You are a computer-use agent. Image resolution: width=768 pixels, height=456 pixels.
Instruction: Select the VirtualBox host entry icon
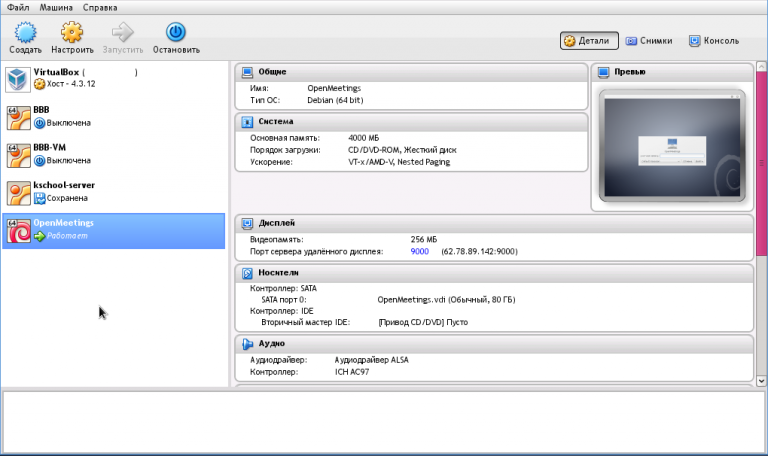[x=18, y=79]
